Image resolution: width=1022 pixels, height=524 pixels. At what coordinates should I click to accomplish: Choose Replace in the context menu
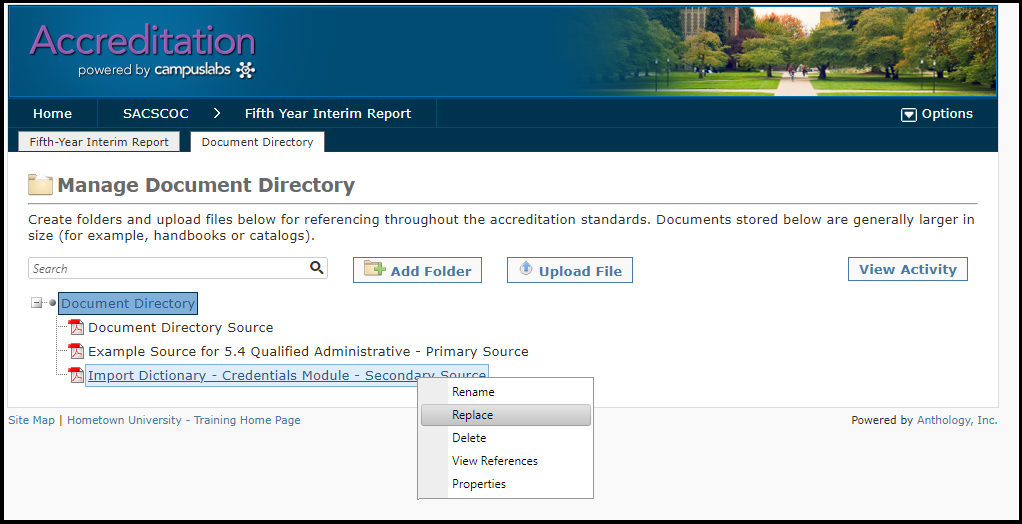click(x=473, y=415)
